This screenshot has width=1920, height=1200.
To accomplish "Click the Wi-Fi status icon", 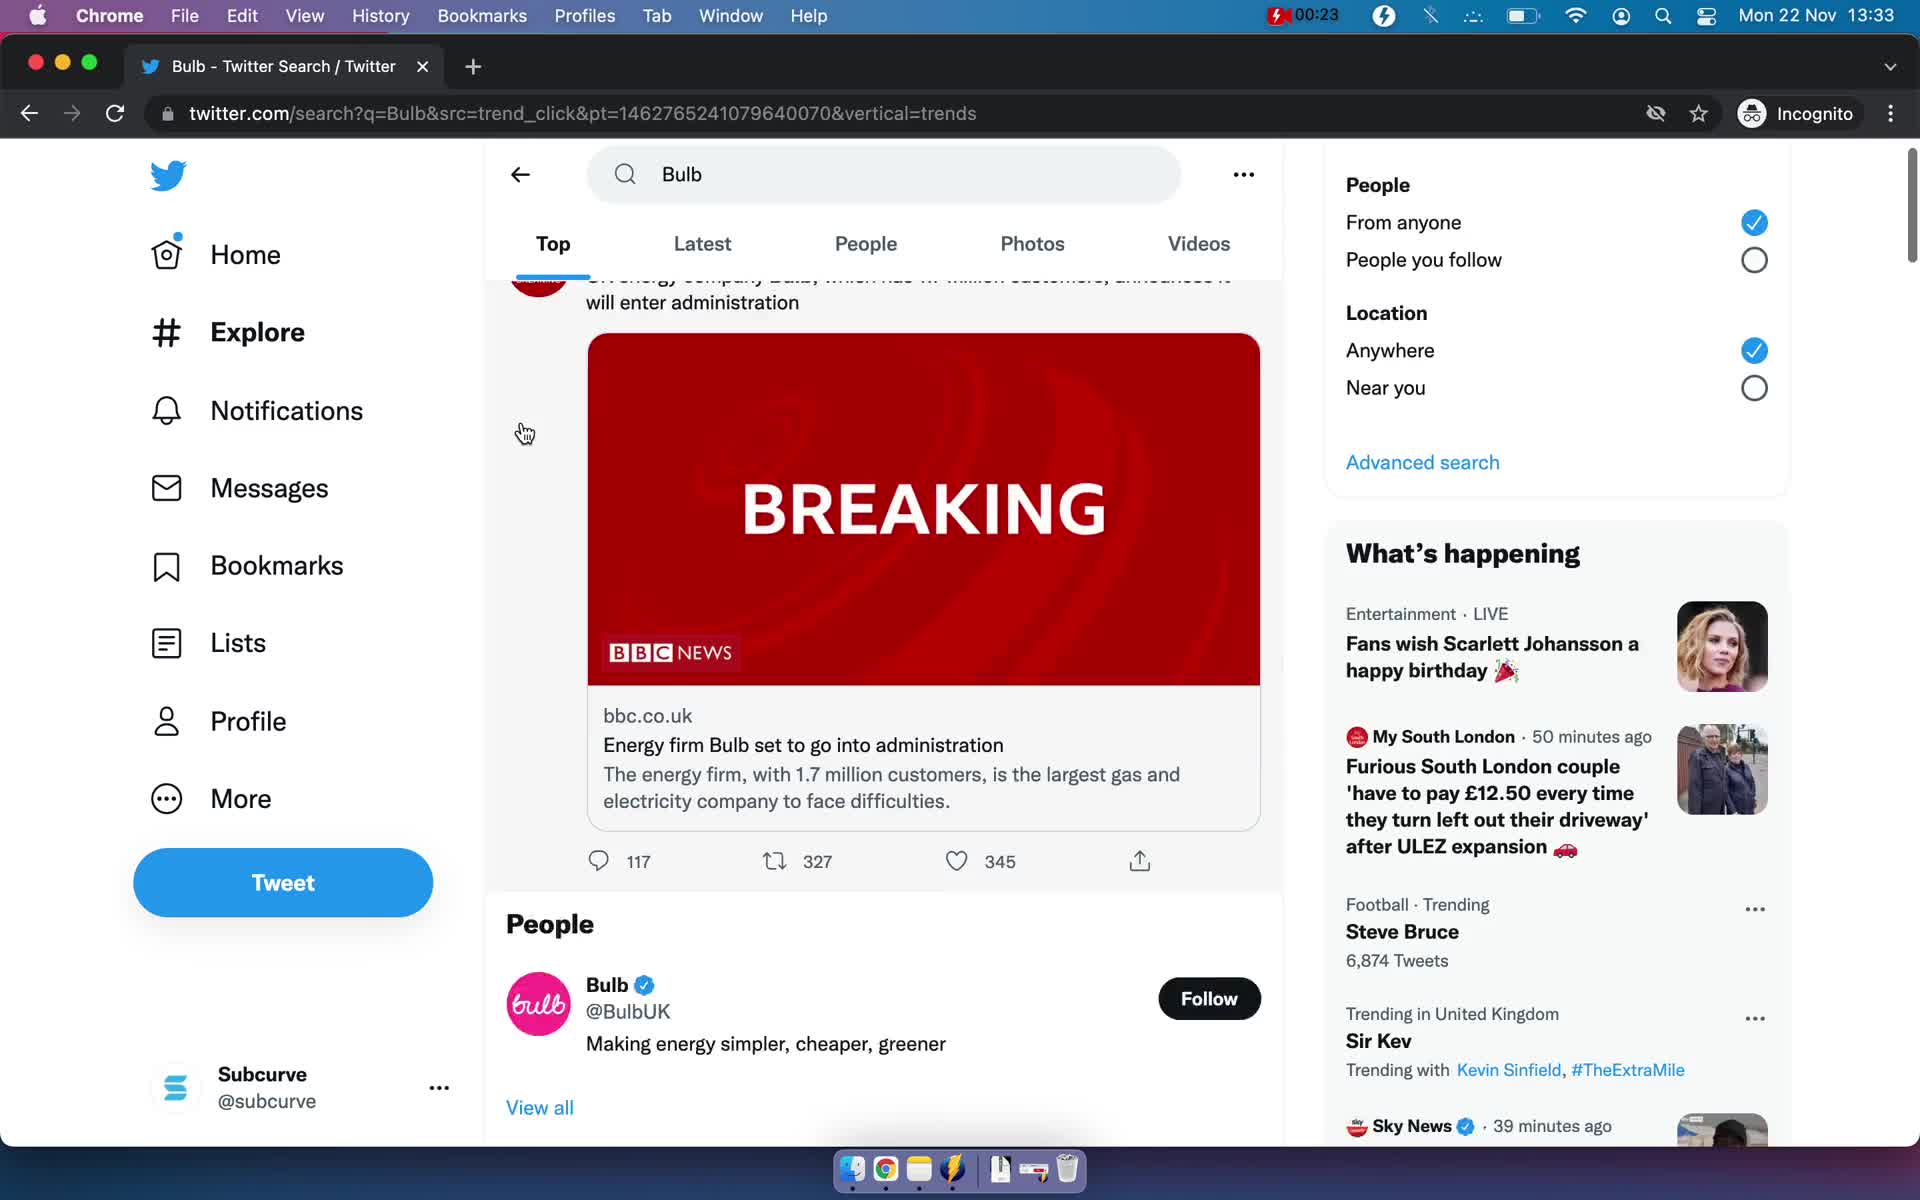I will [1575, 16].
